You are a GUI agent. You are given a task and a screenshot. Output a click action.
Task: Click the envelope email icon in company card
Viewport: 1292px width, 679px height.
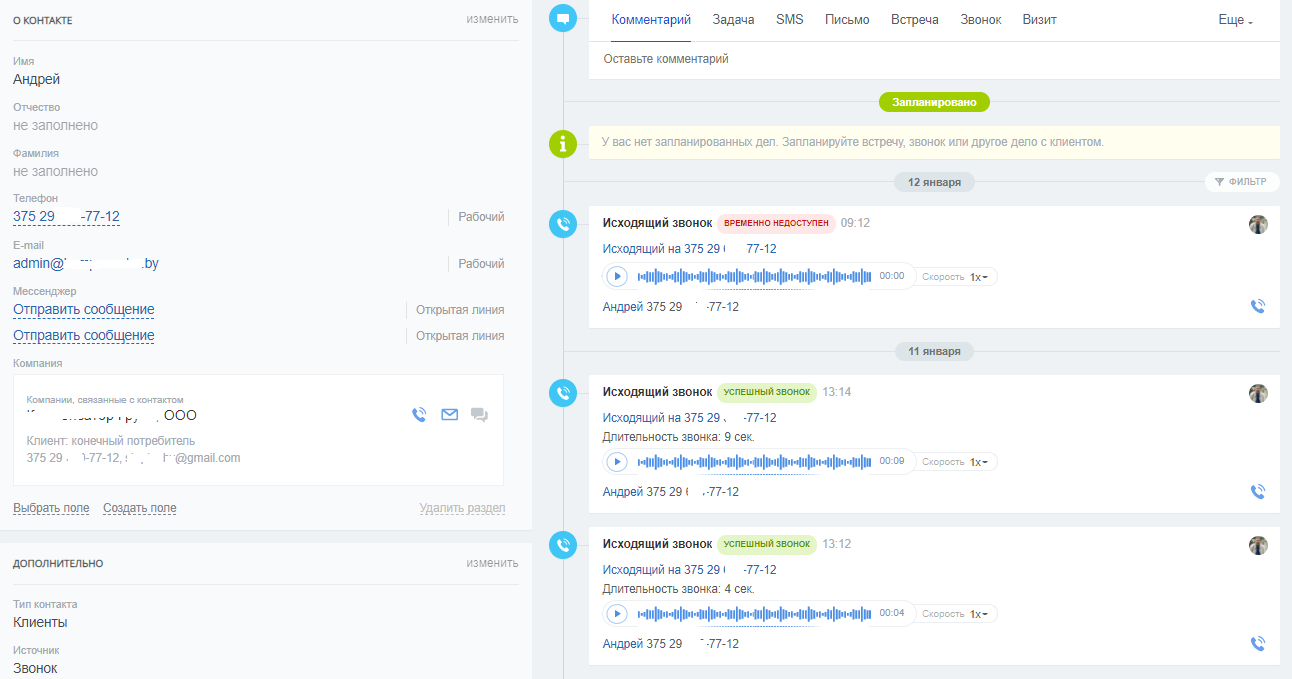[449, 415]
